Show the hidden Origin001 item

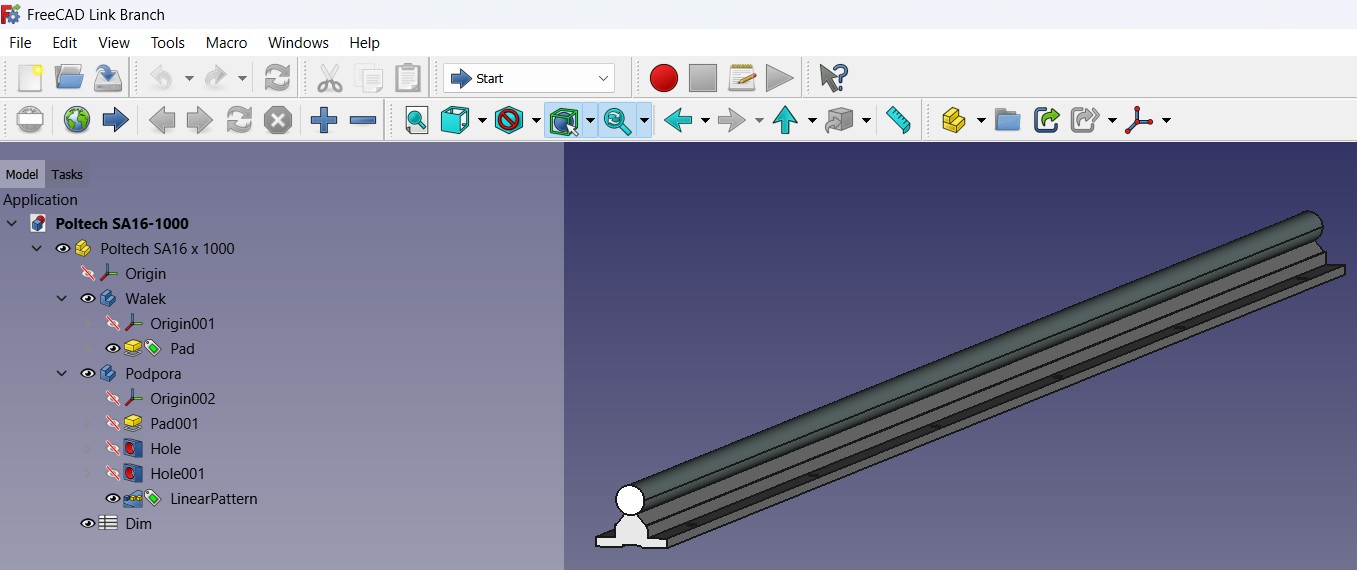(113, 323)
